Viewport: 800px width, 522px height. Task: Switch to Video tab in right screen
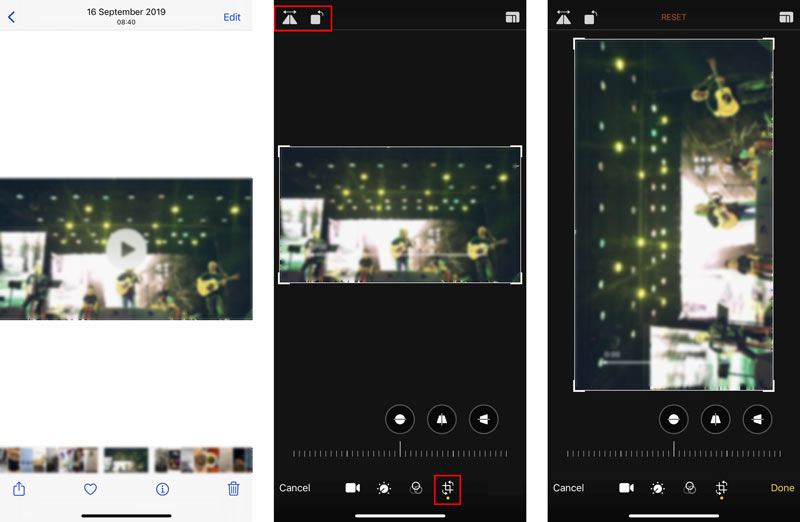(x=627, y=488)
